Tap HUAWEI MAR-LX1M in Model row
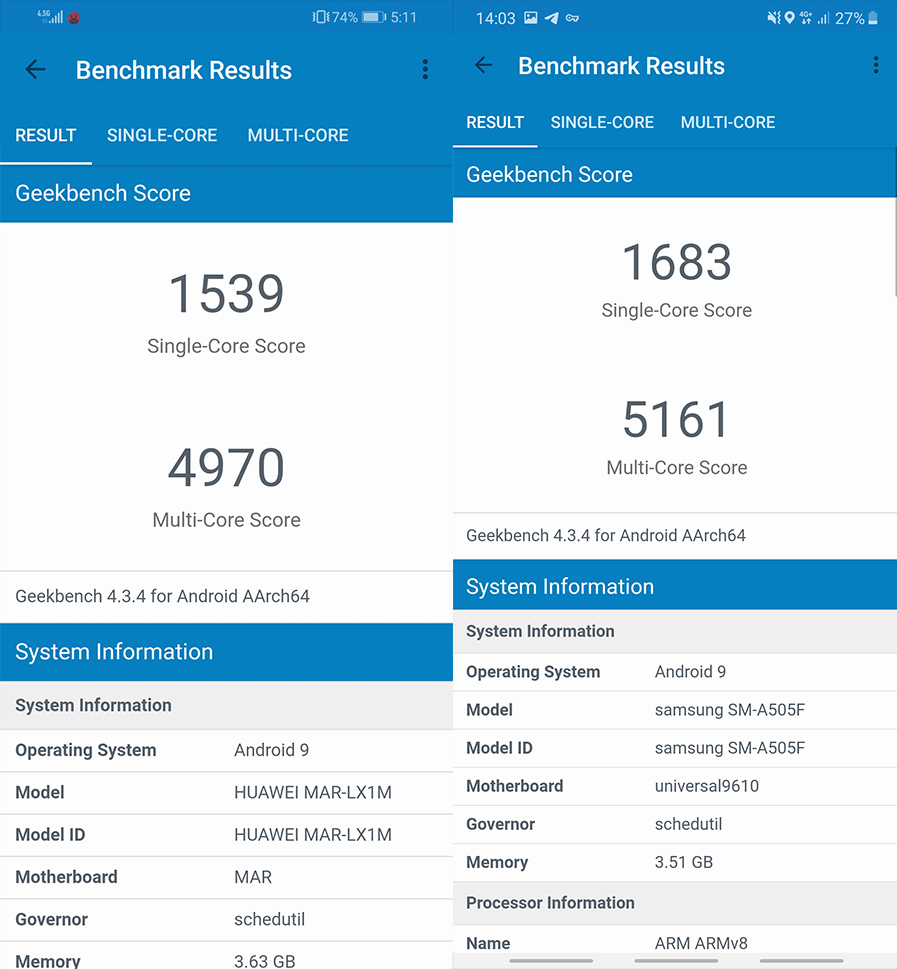 (313, 792)
